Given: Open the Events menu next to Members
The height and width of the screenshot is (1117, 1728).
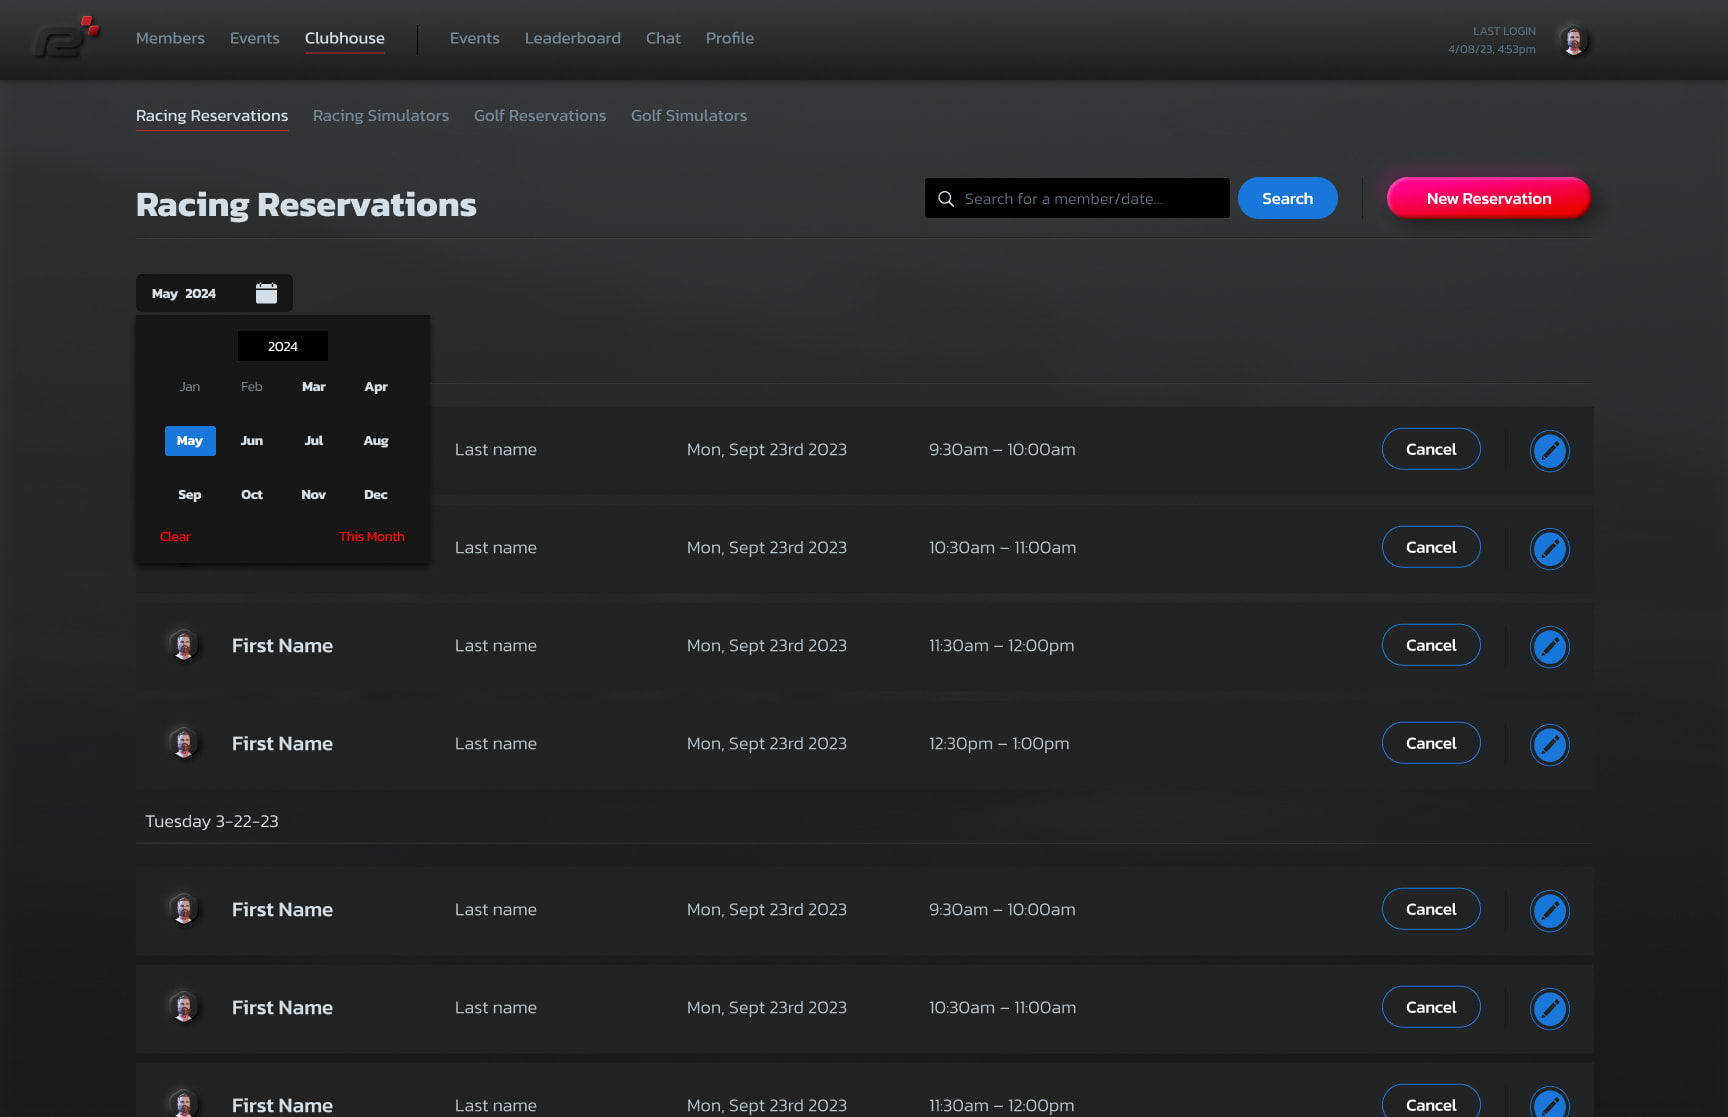Looking at the screenshot, I should tap(255, 38).
